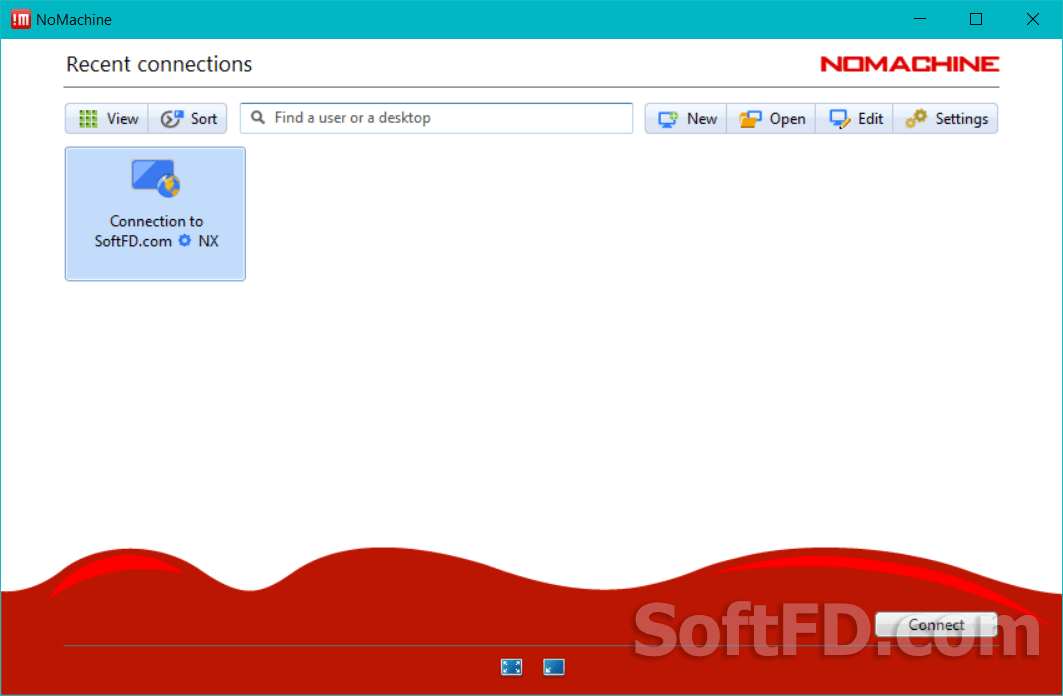Edit the selected connection
Viewport: 1063px width, 696px height.
tap(855, 119)
